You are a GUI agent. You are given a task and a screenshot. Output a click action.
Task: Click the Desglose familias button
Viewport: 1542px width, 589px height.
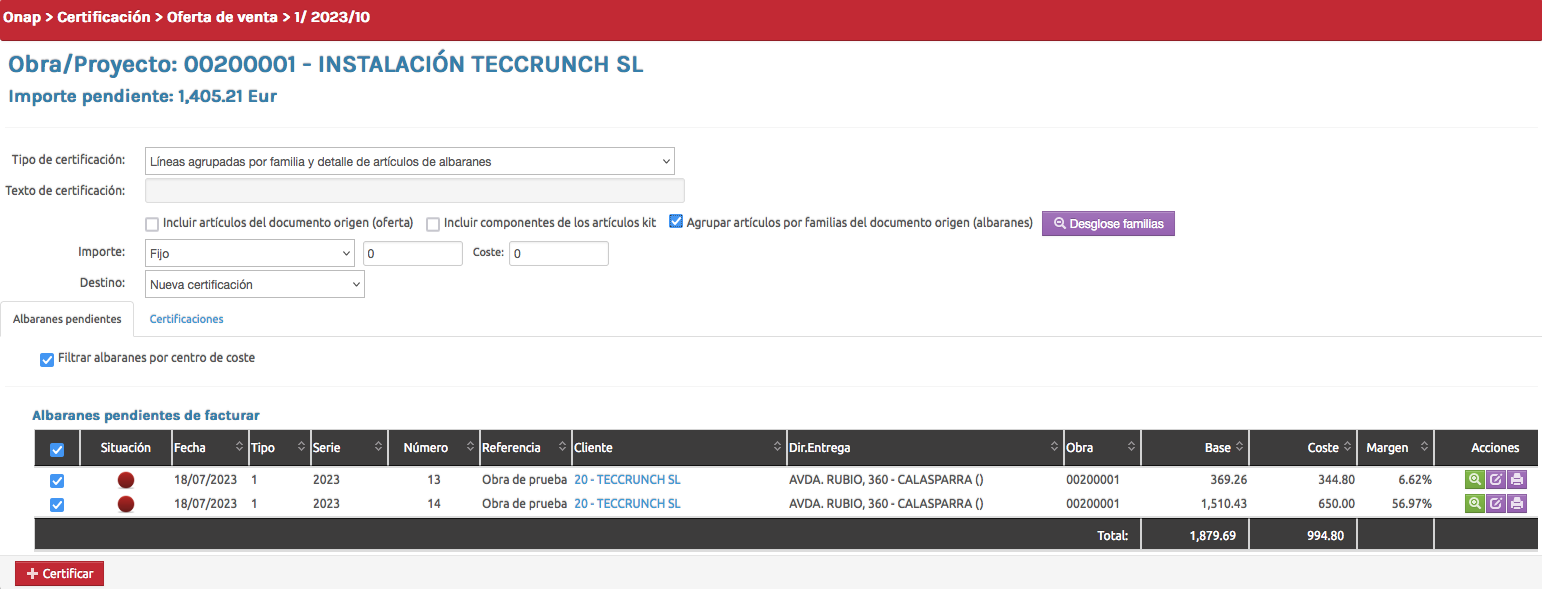pos(1108,224)
